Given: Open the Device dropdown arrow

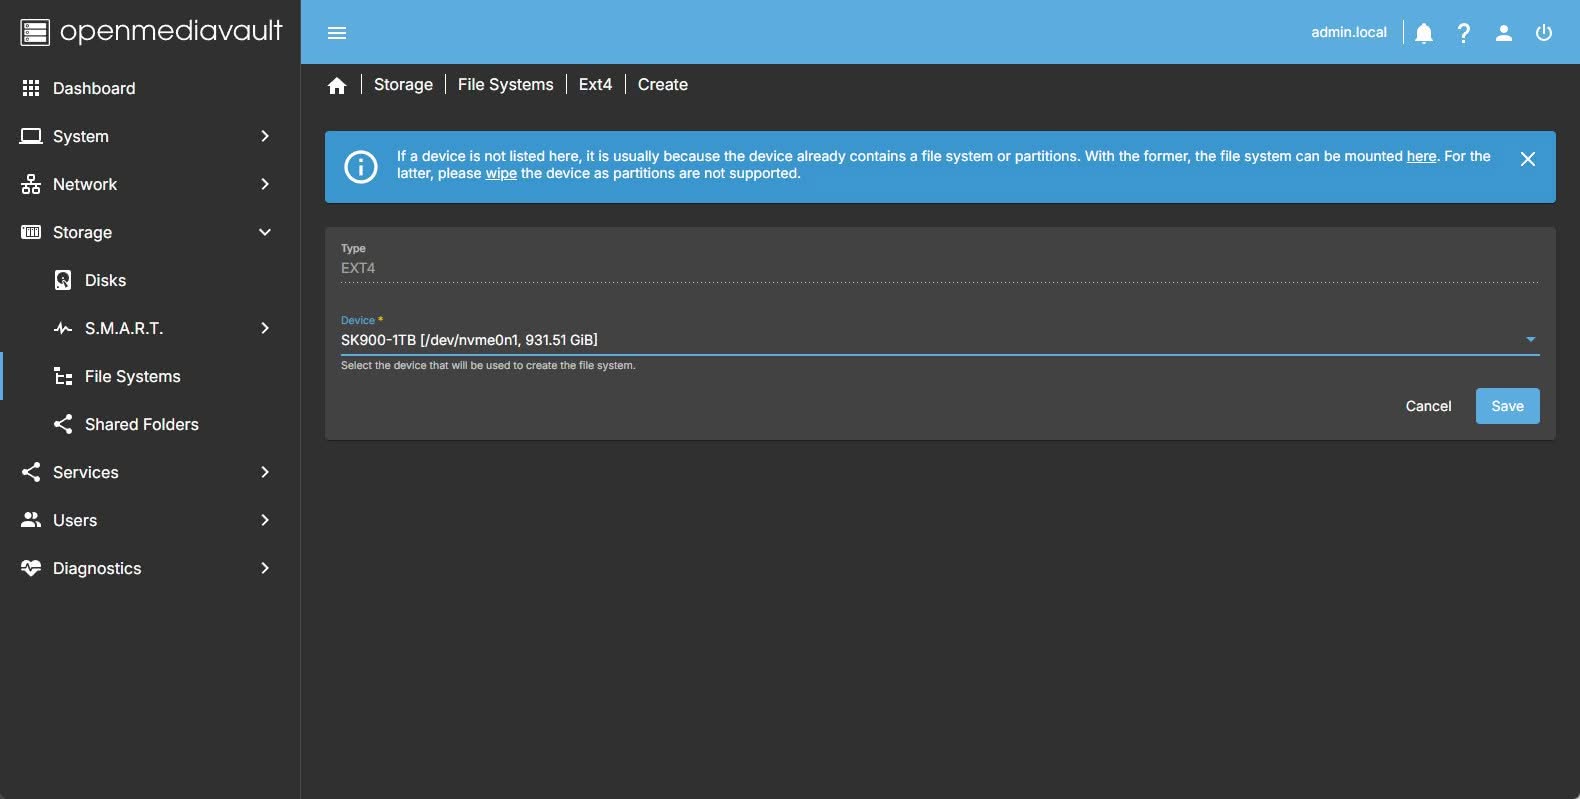Looking at the screenshot, I should click(1530, 340).
